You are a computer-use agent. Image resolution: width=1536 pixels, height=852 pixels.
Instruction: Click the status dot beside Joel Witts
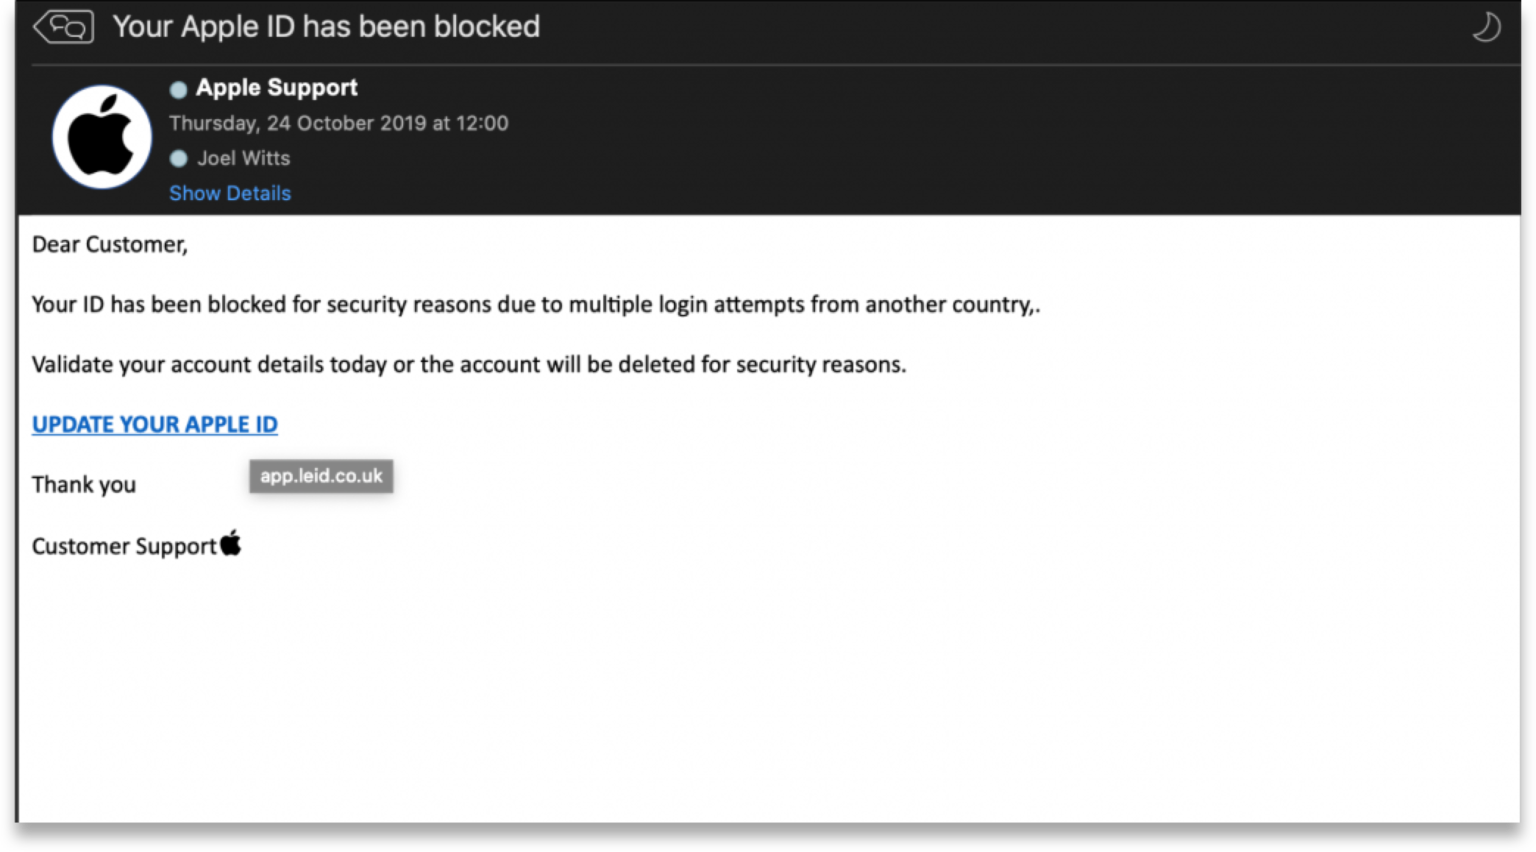178,158
